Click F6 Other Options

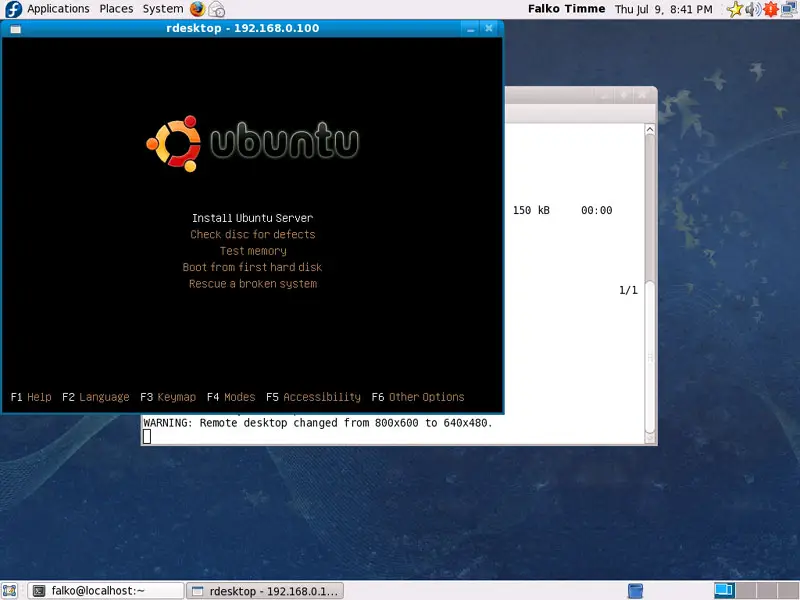coord(418,397)
